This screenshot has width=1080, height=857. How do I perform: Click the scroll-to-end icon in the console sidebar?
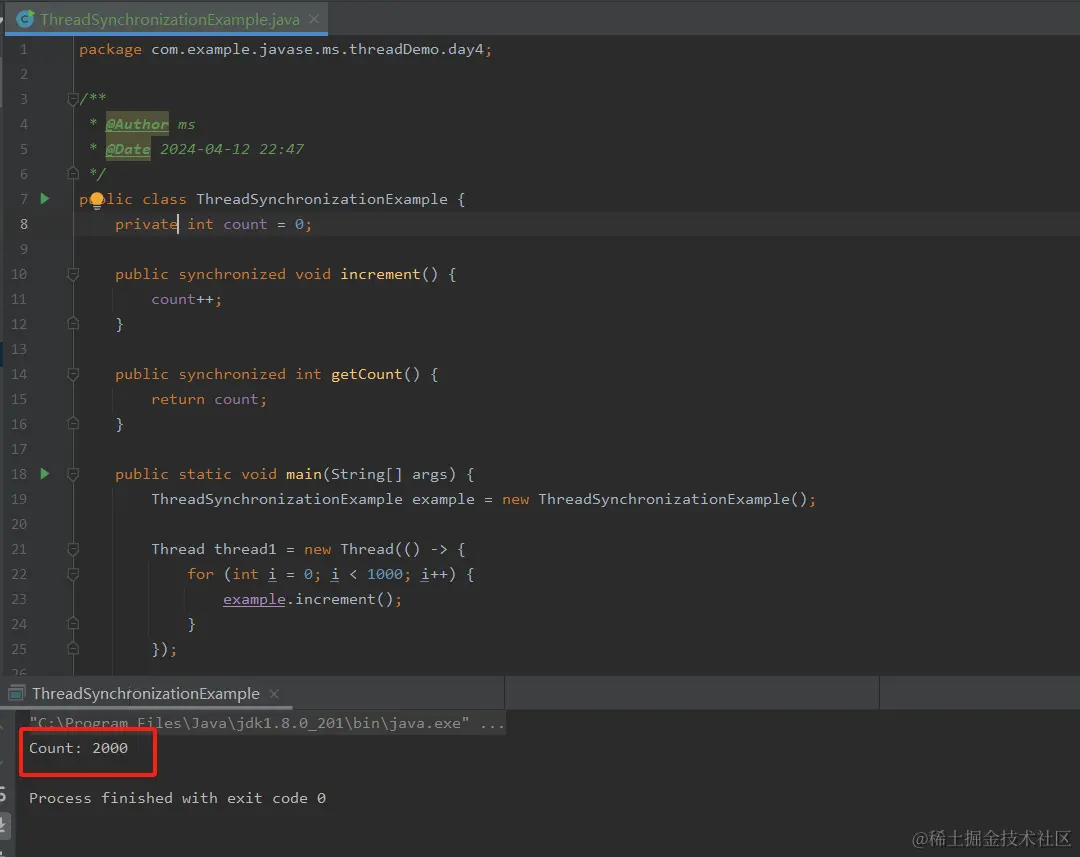(x=3, y=824)
